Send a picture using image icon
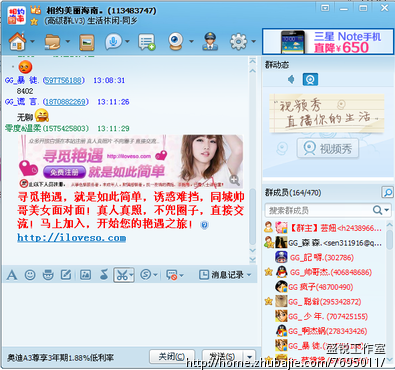This screenshot has height=370, width=395. (x=86, y=275)
